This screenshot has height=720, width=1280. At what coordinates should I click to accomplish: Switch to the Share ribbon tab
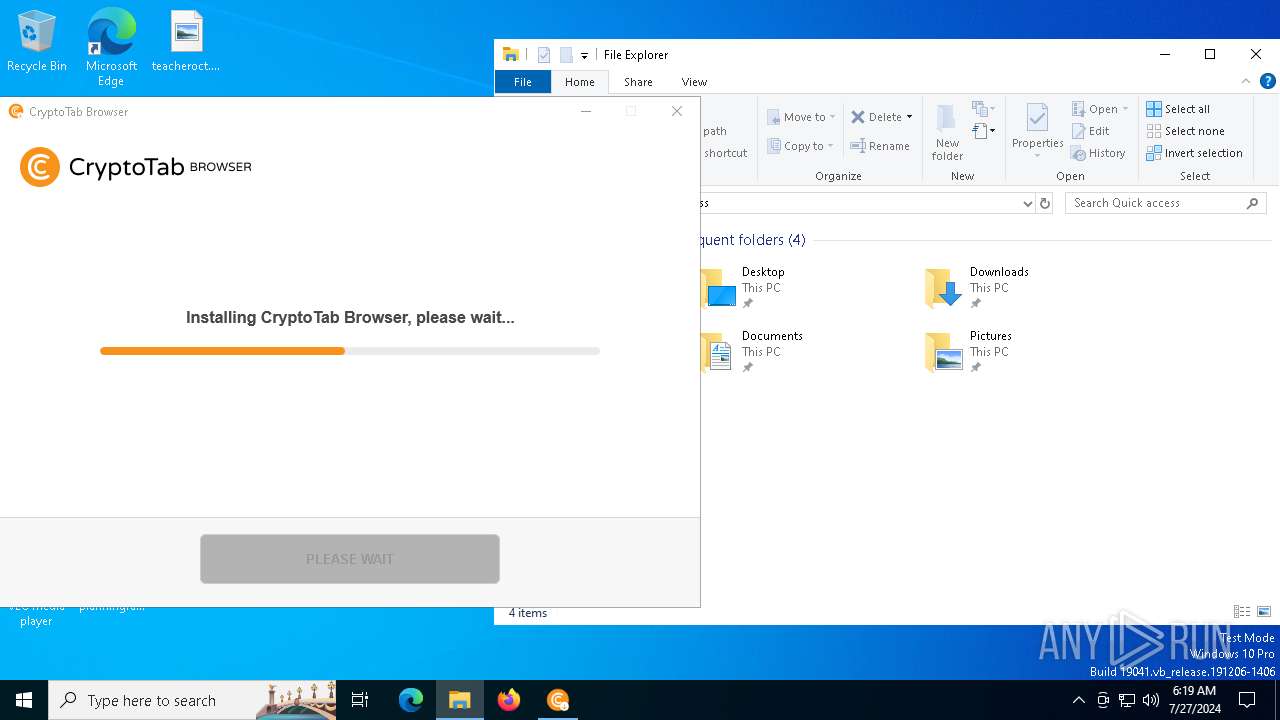638,82
